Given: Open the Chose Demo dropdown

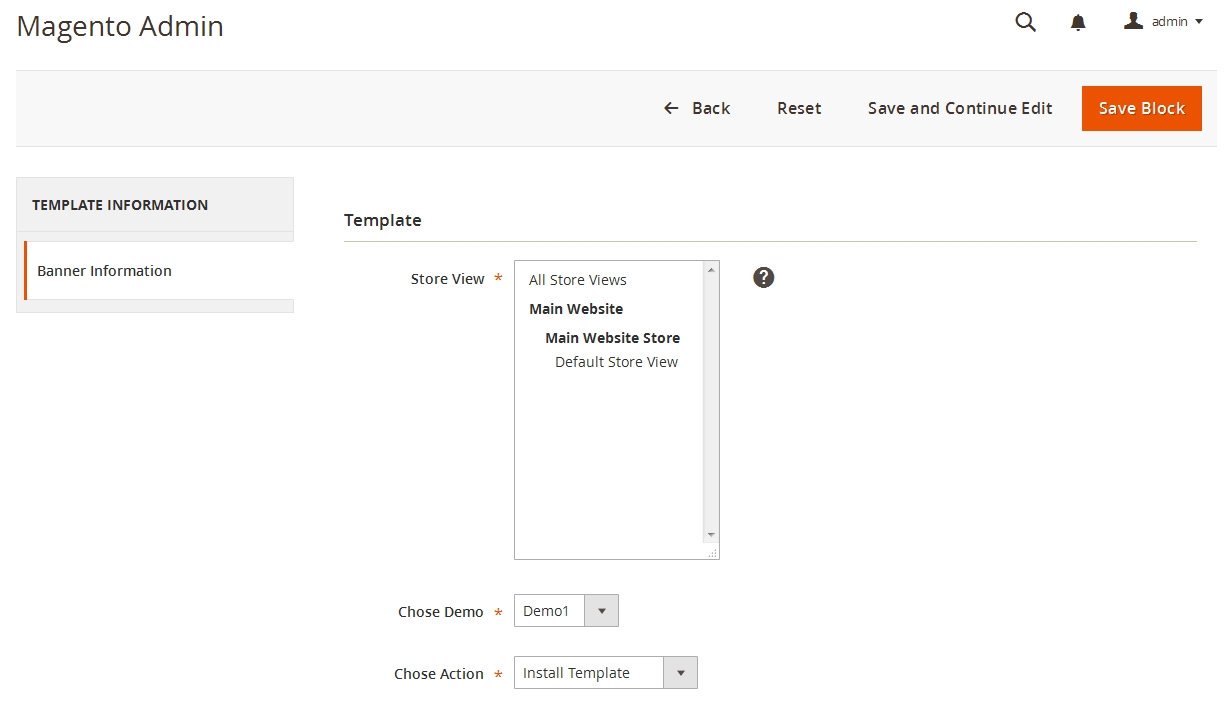Looking at the screenshot, I should pos(566,611).
